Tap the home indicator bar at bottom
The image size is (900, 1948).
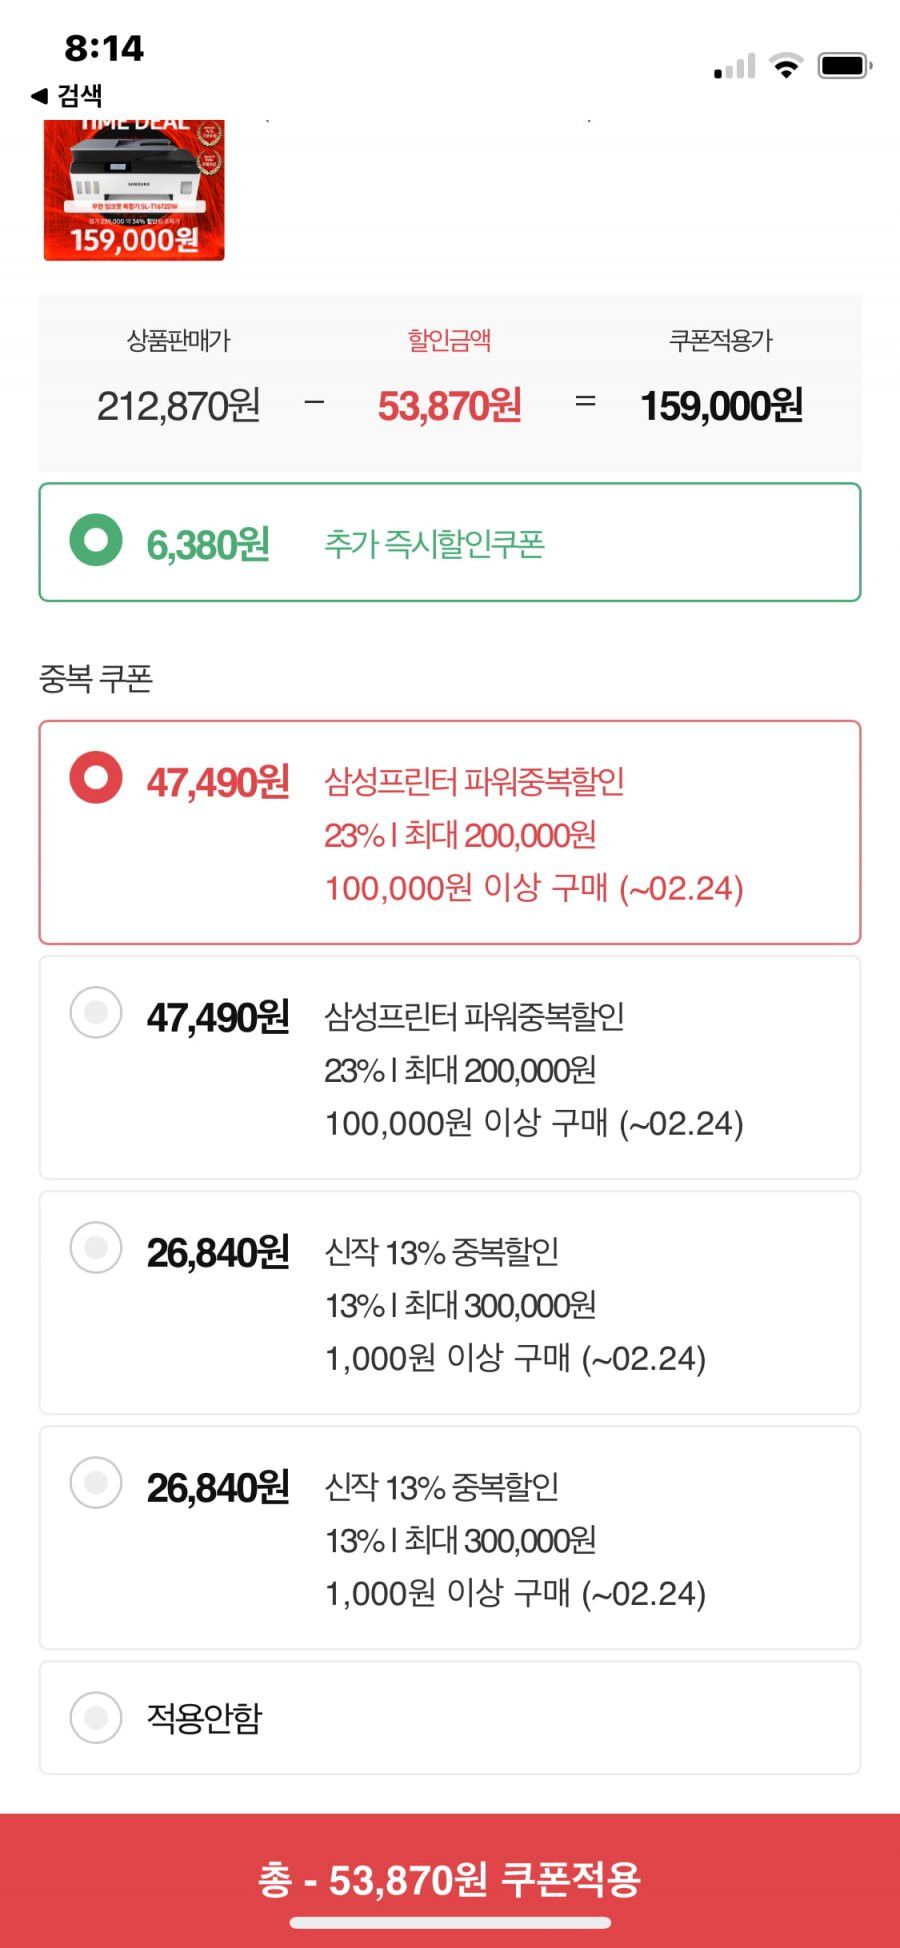[x=450, y=1922]
